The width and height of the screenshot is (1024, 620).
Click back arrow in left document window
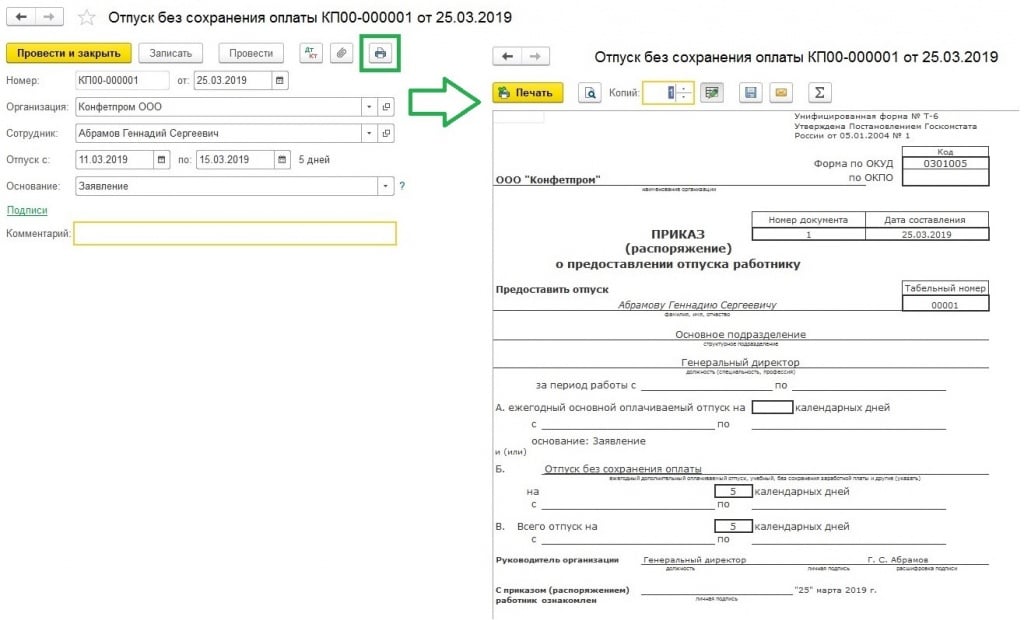coord(21,17)
